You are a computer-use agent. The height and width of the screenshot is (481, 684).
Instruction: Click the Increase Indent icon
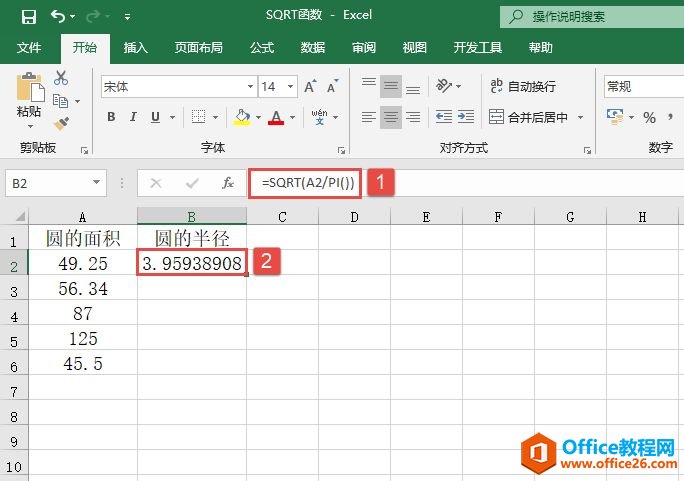(x=466, y=116)
